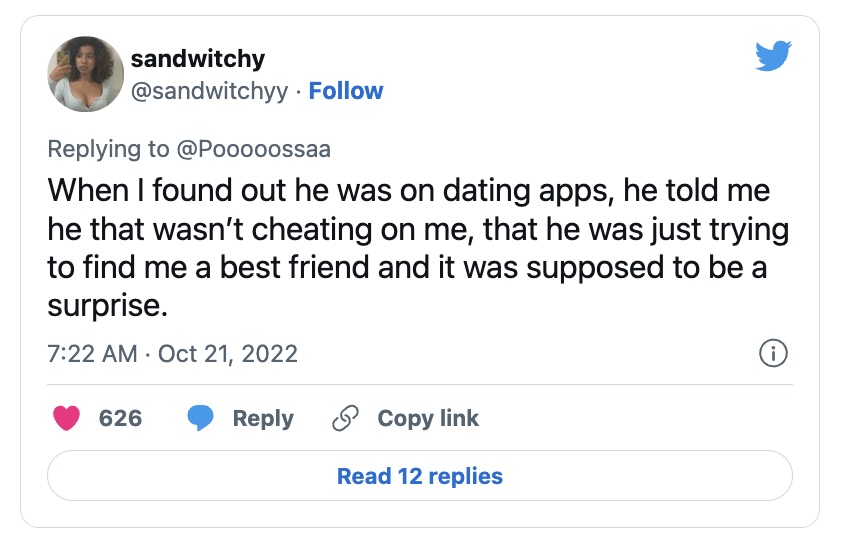
Task: Open Read 12 replies
Action: [x=420, y=476]
